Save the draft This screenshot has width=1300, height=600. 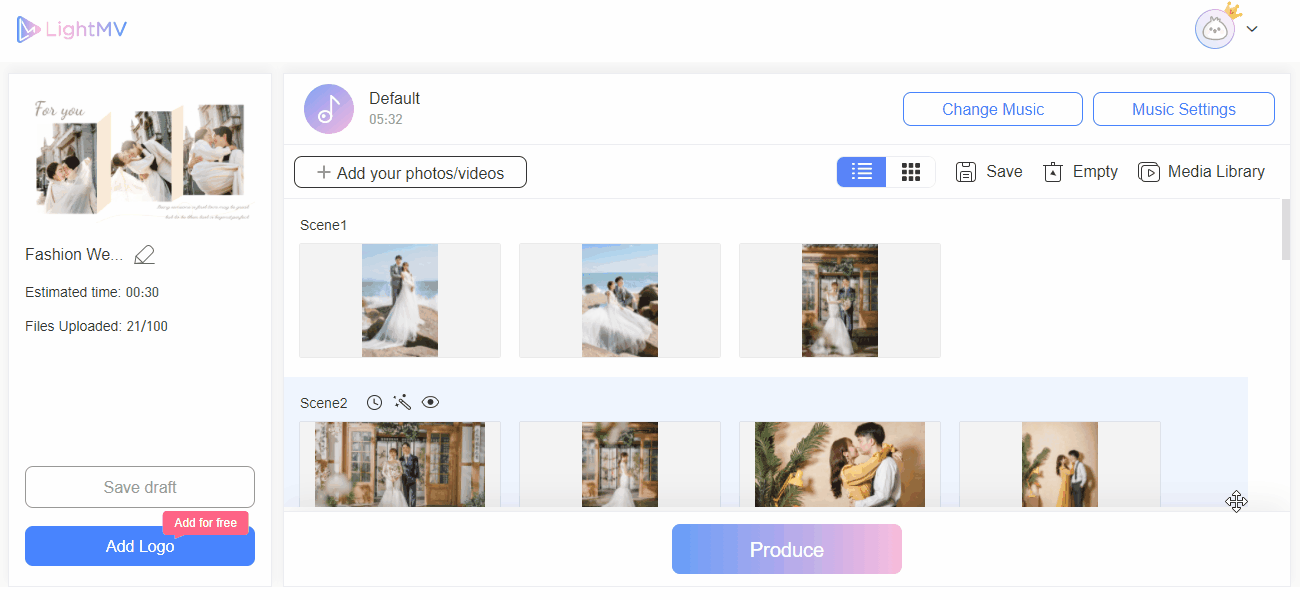pyautogui.click(x=139, y=487)
